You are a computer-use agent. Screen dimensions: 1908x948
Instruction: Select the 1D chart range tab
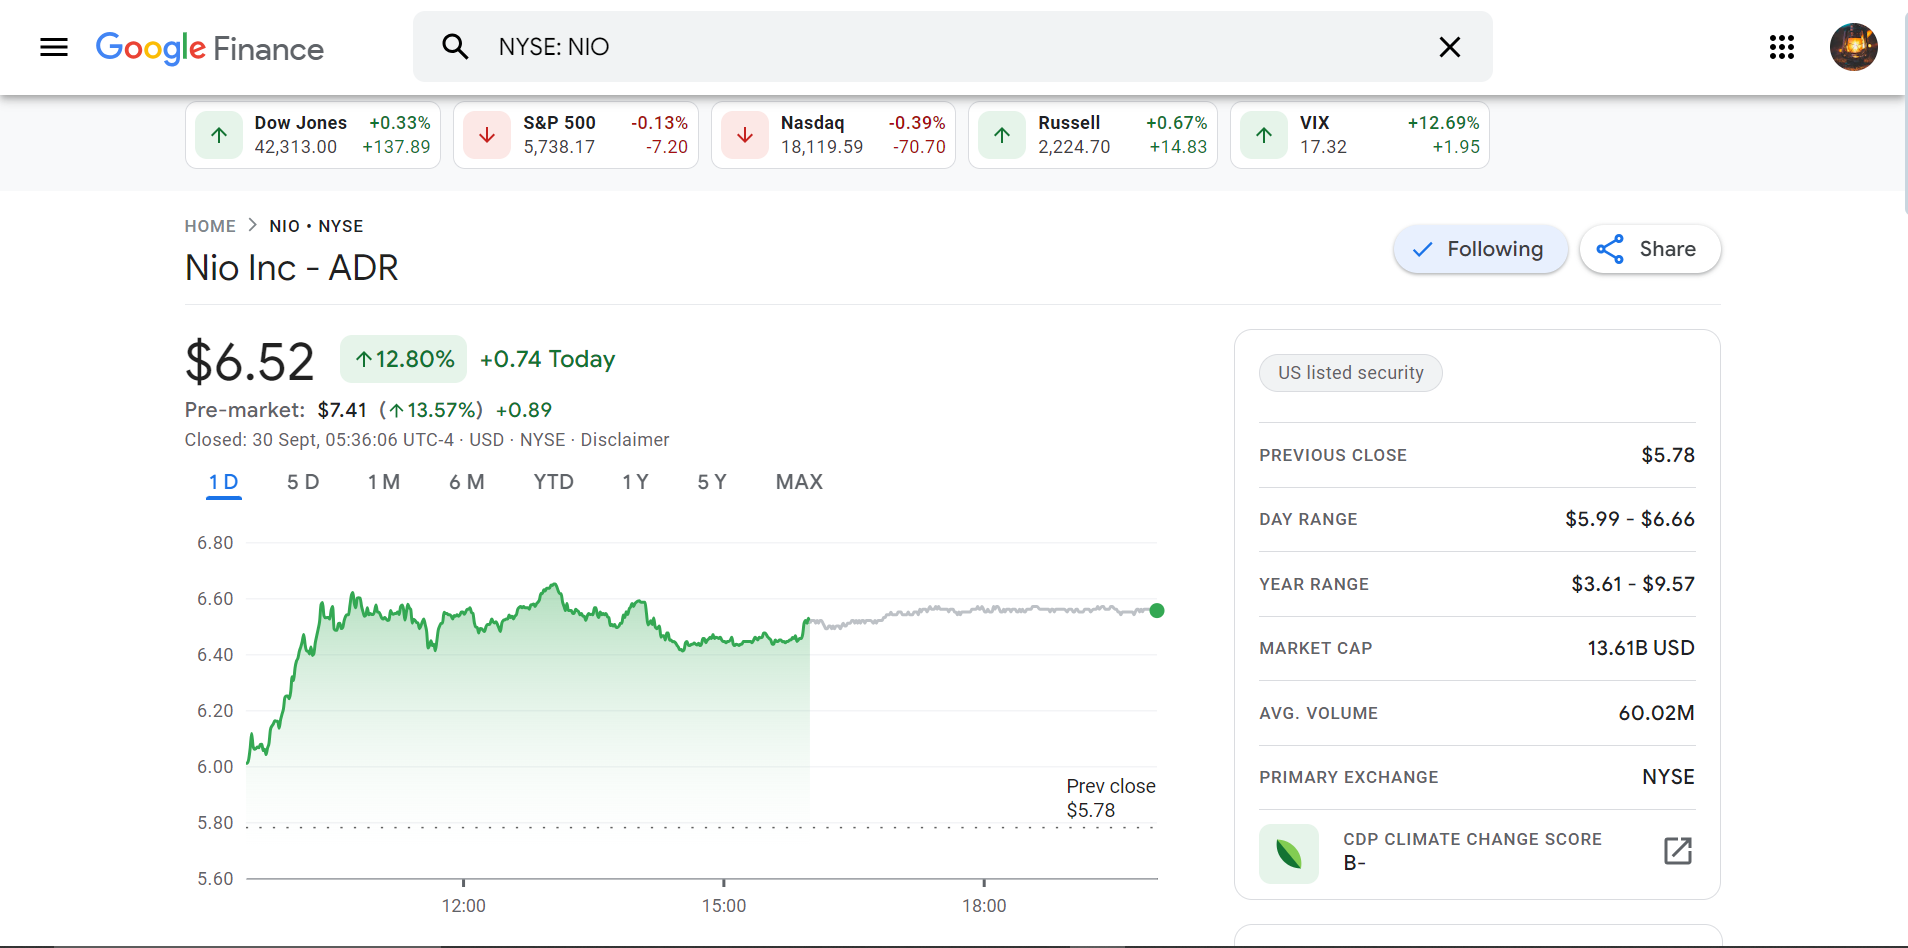(x=224, y=483)
